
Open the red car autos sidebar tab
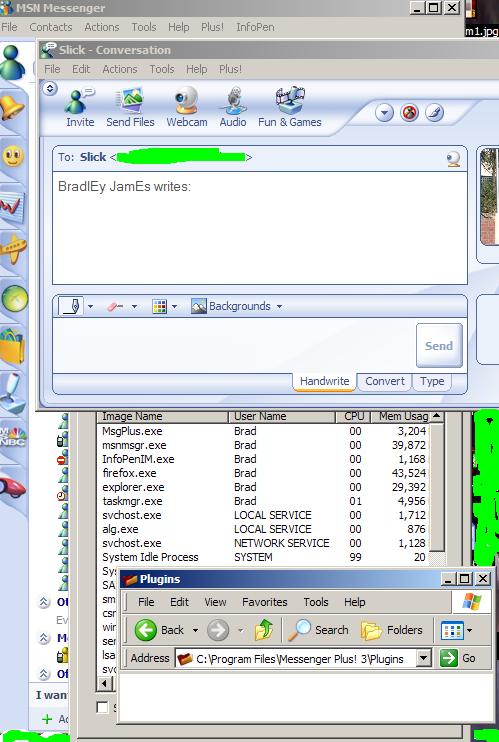click(12, 487)
